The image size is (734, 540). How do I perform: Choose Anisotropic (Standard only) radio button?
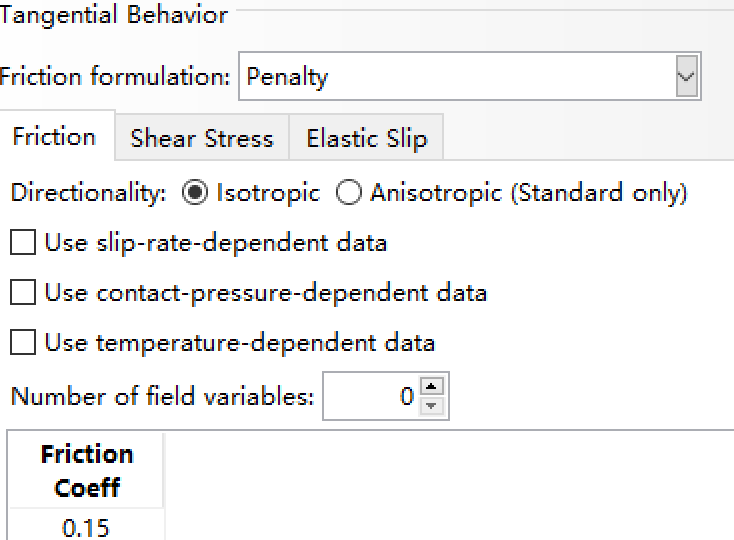(x=349, y=193)
